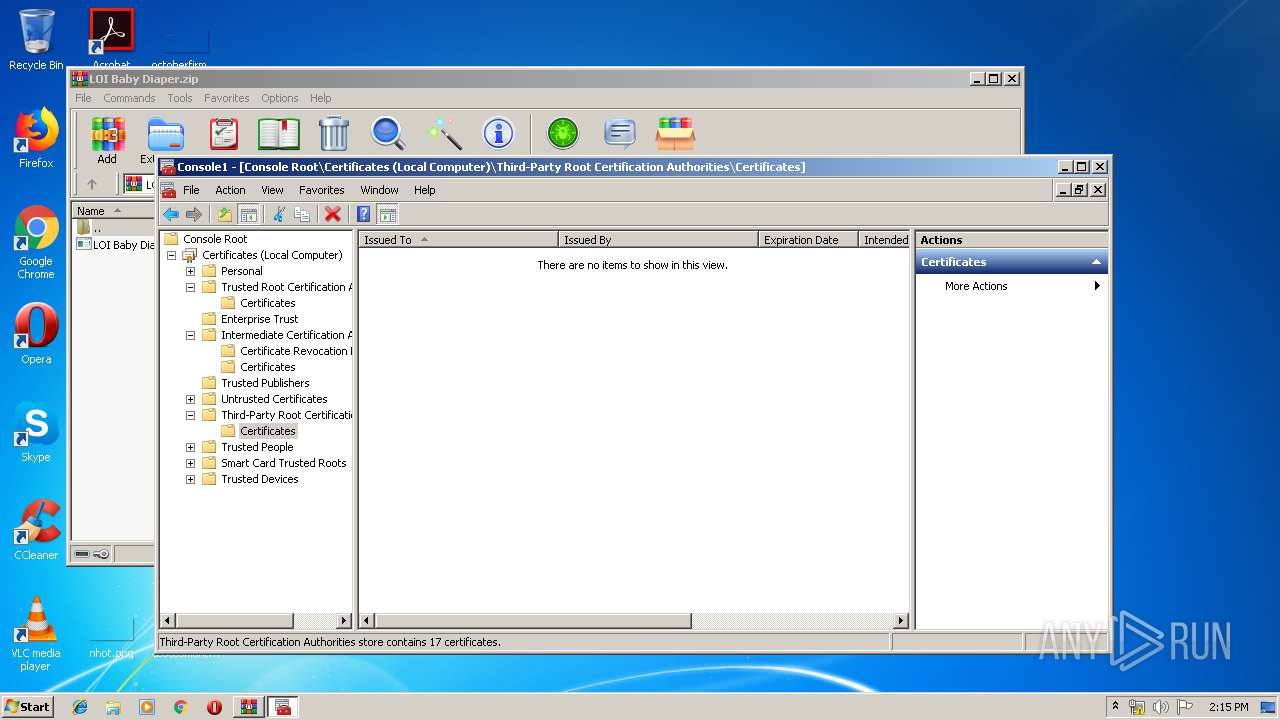Screen dimensions: 1280x720
Task: Click right arrow of tree pane scrollbar
Action: (x=344, y=621)
